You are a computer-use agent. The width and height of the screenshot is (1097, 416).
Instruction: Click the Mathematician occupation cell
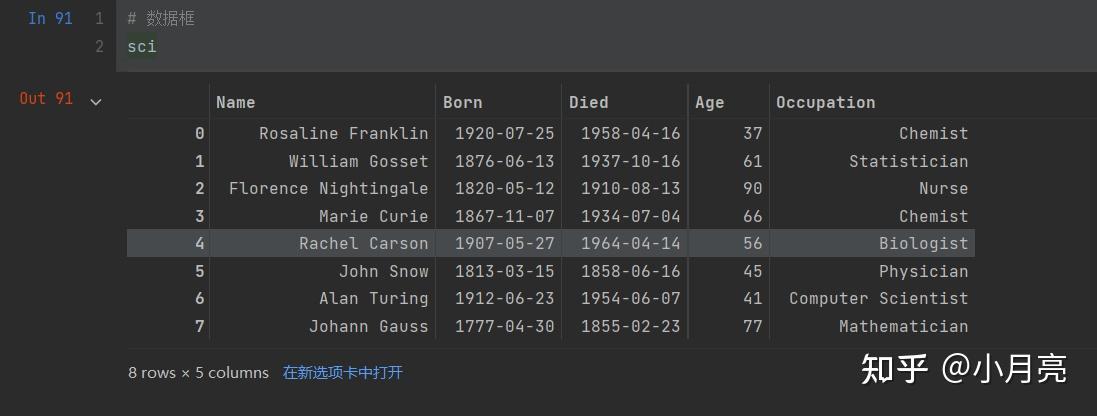904,326
